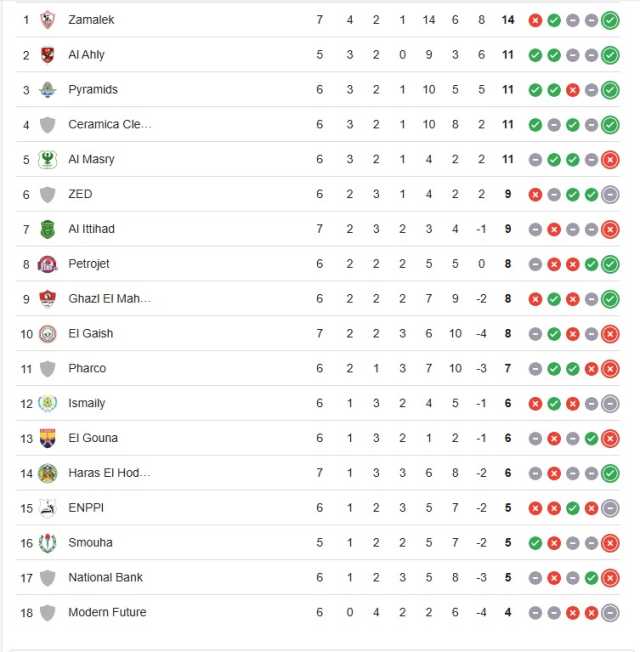640x652 pixels.
Task: Click Zamalek's first red loss form icon
Action: (x=535, y=20)
